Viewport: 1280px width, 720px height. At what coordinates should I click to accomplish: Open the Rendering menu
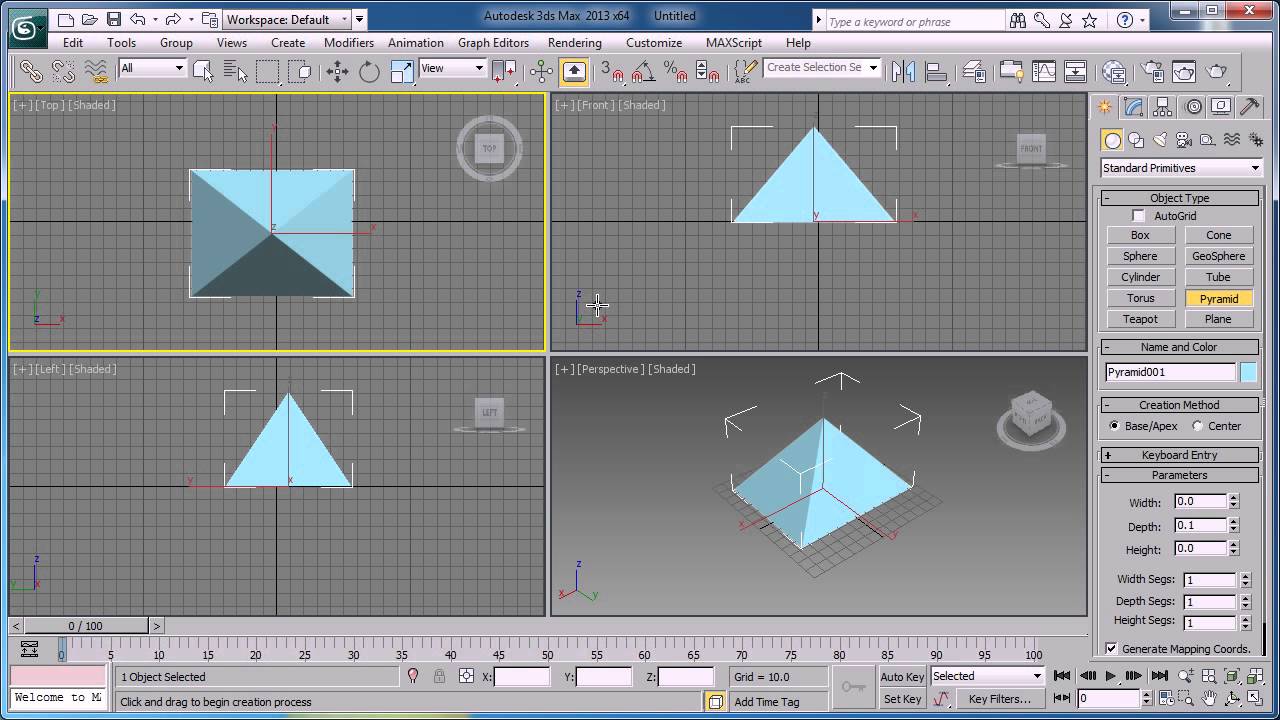(575, 43)
